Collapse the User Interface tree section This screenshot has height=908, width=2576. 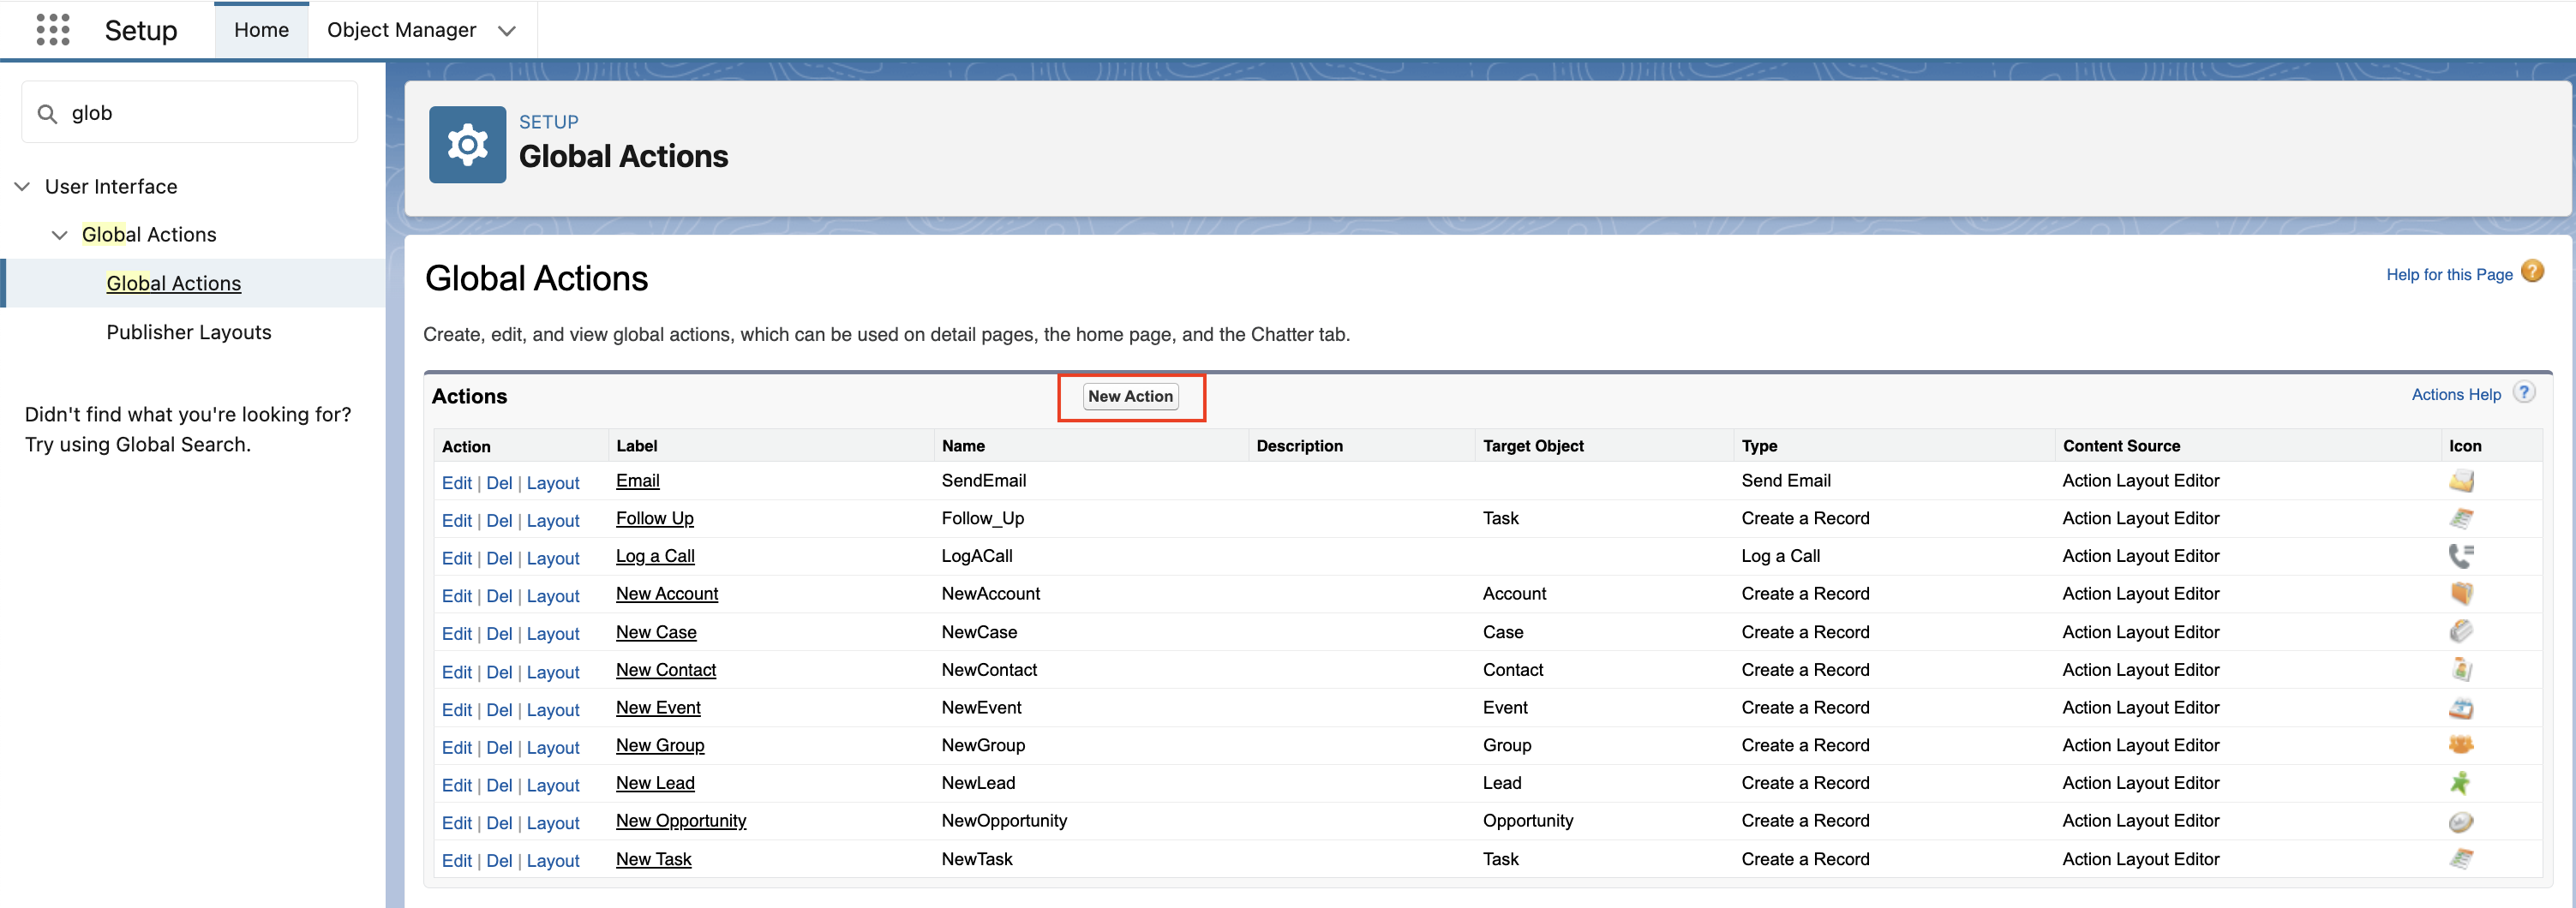(x=22, y=187)
